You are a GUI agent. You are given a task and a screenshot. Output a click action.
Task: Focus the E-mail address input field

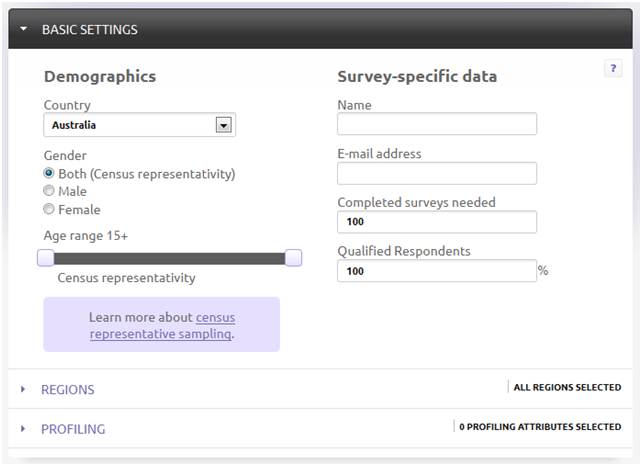point(437,174)
